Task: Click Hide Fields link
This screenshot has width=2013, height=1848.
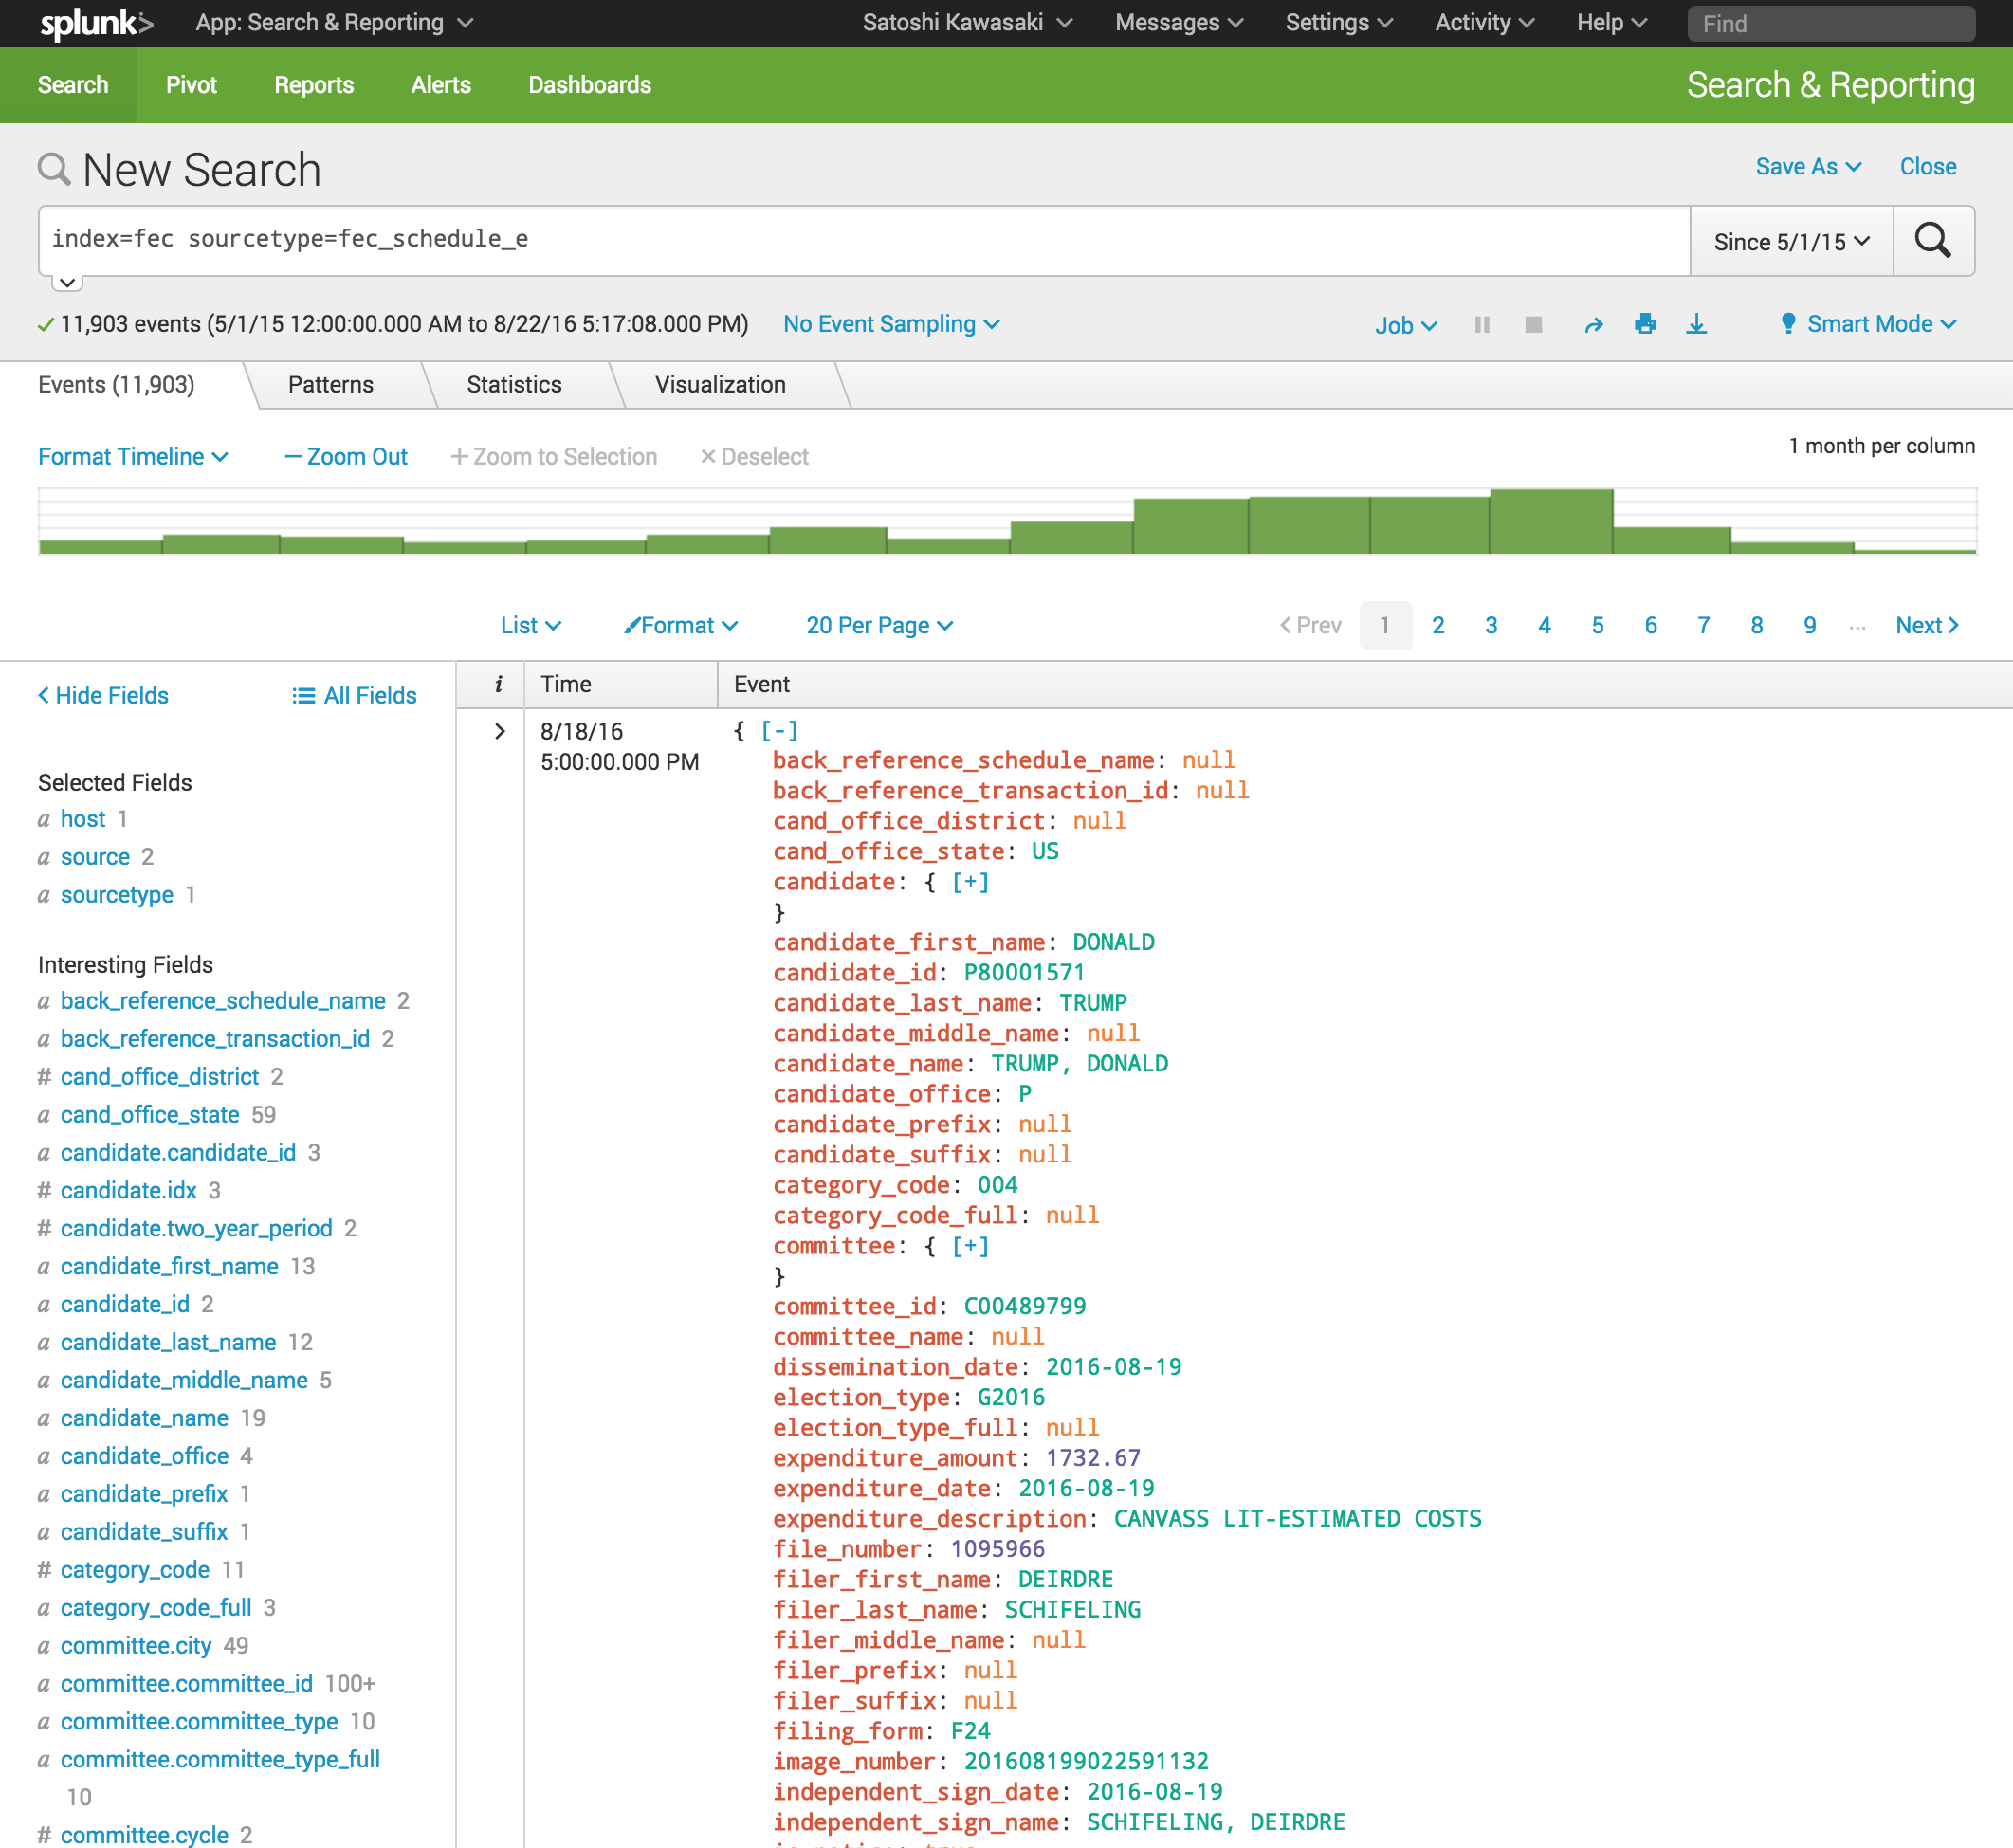Action: click(x=103, y=695)
